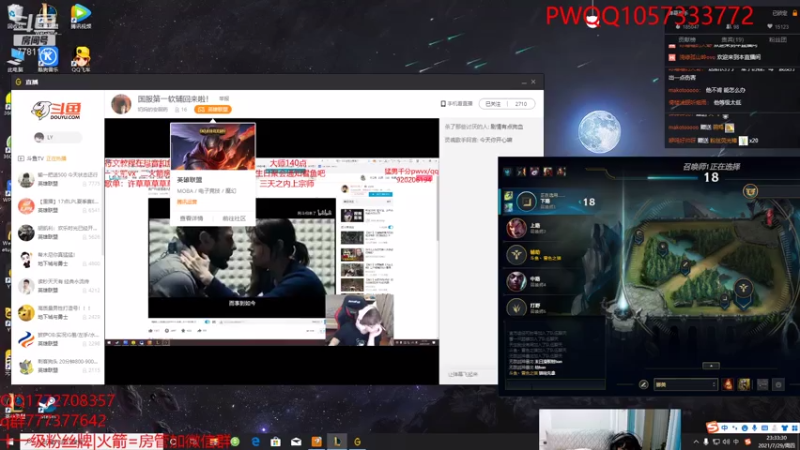Click the Sogou input method S icon
The height and width of the screenshot is (450, 800).
(x=712, y=427)
